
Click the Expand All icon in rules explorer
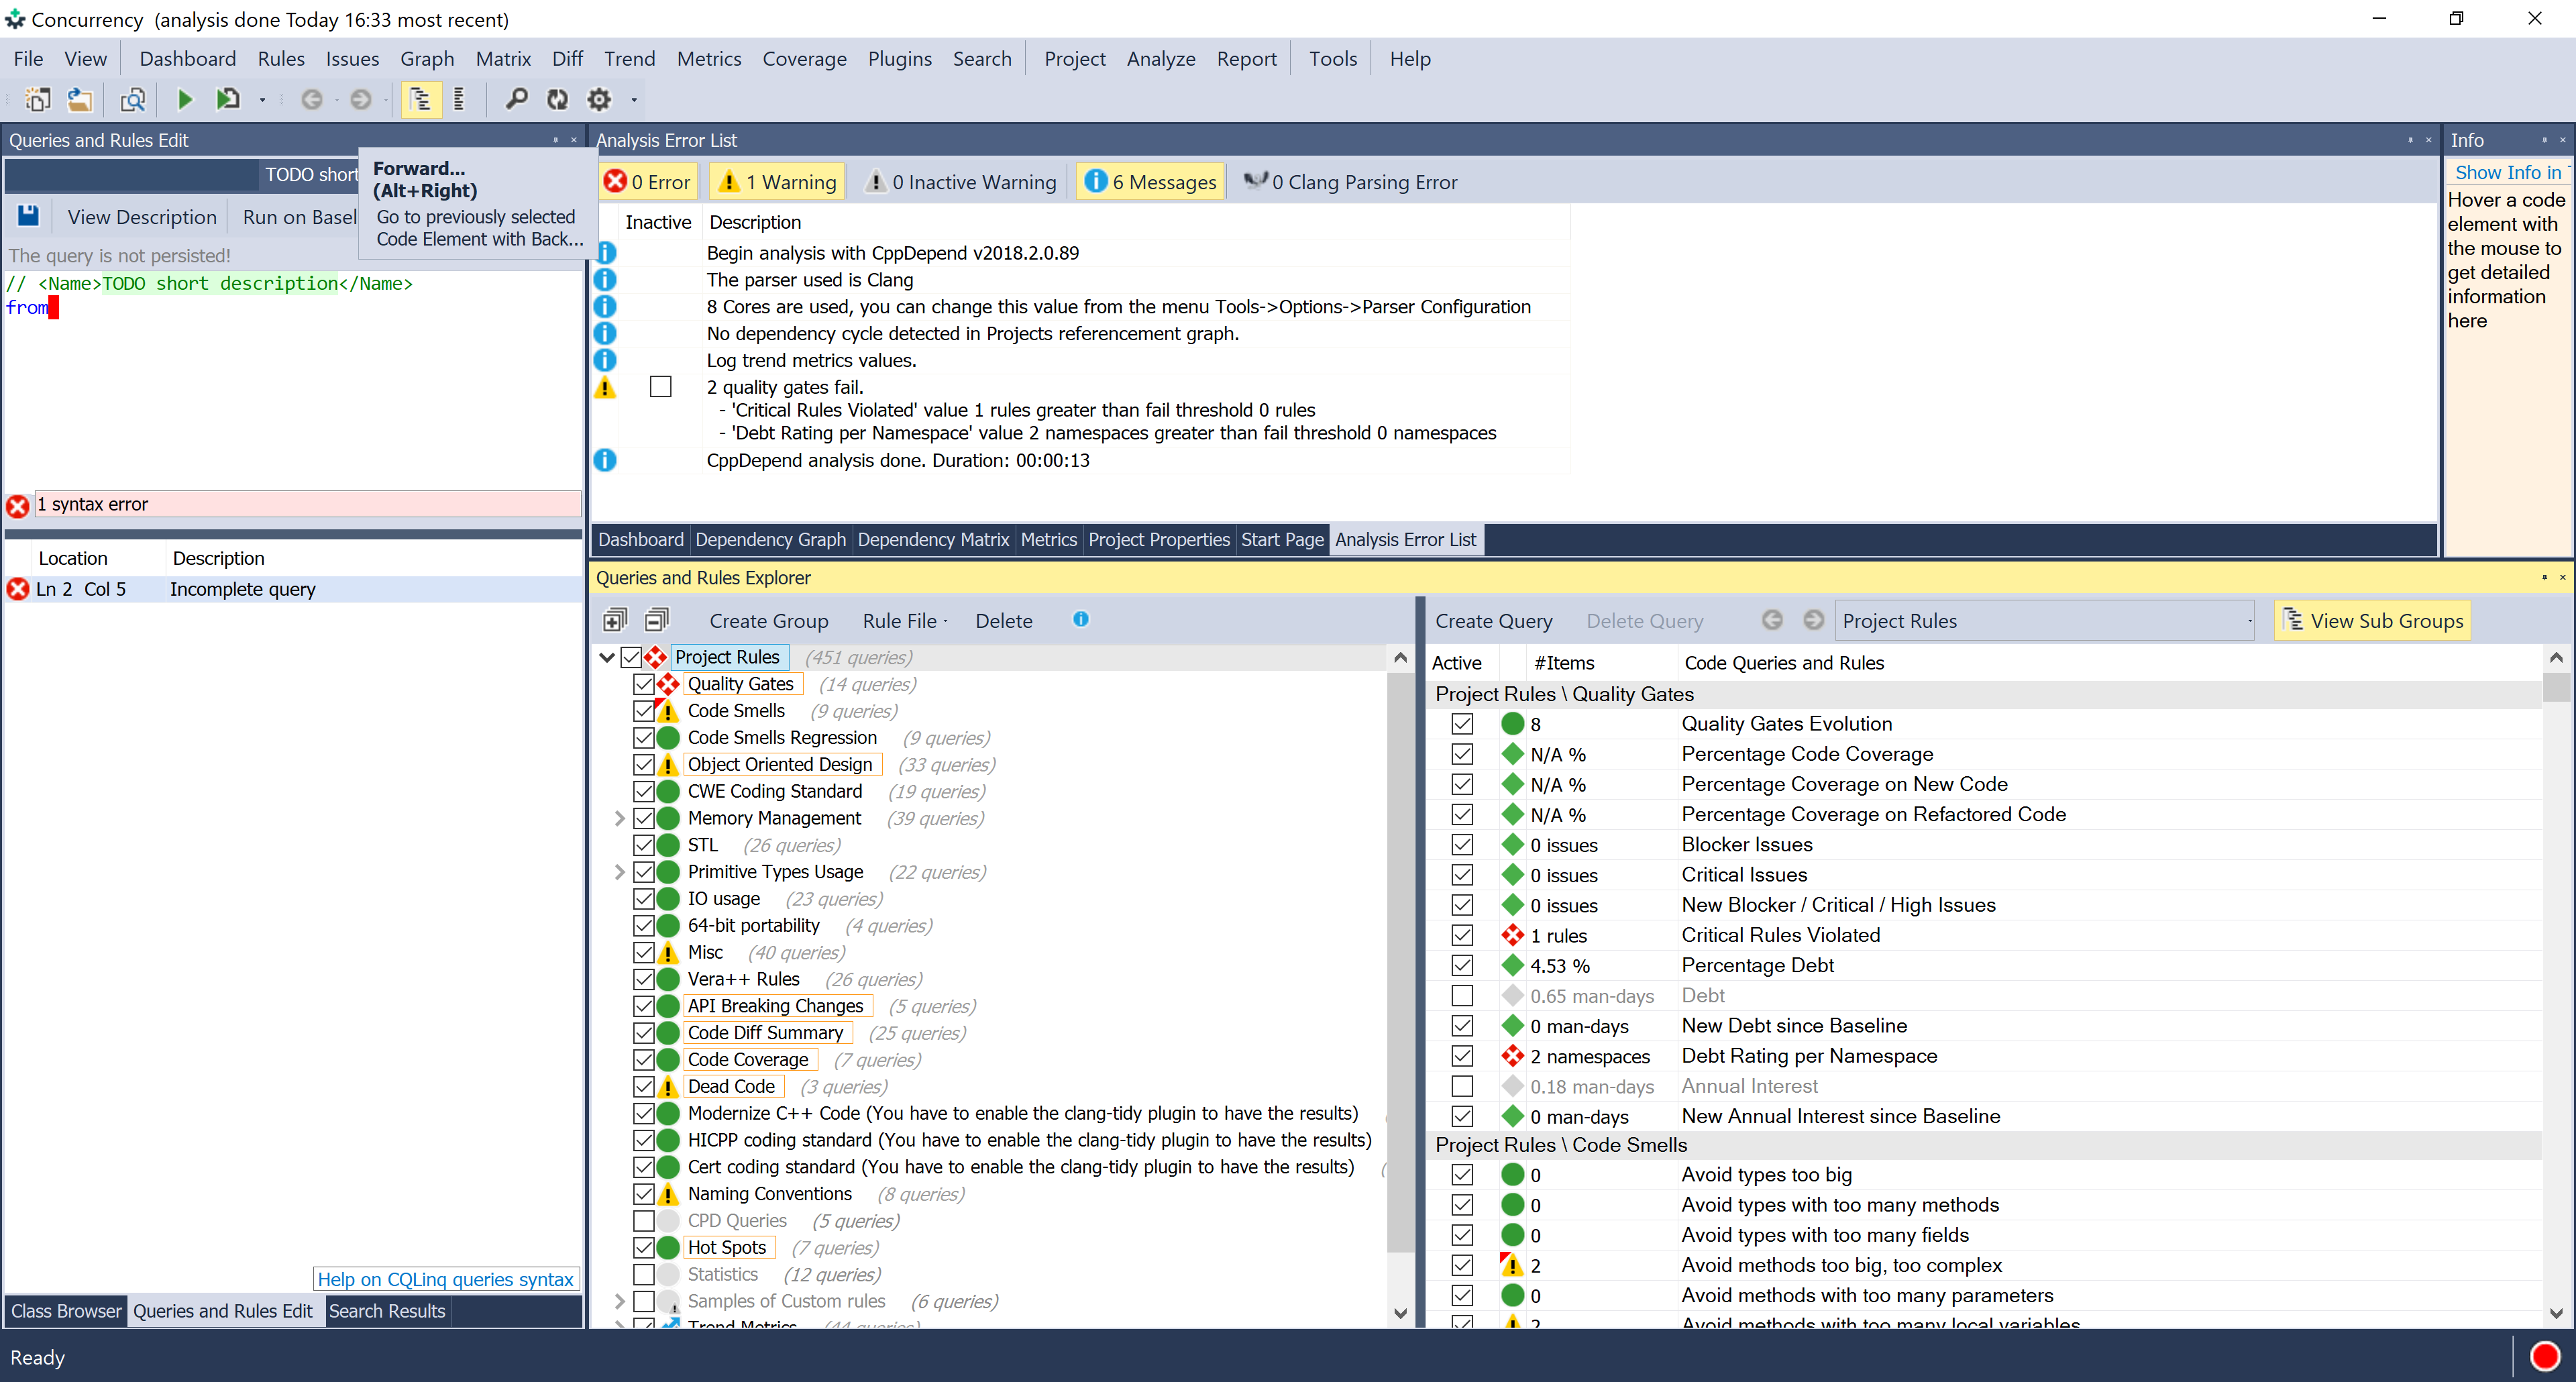pyautogui.click(x=615, y=621)
